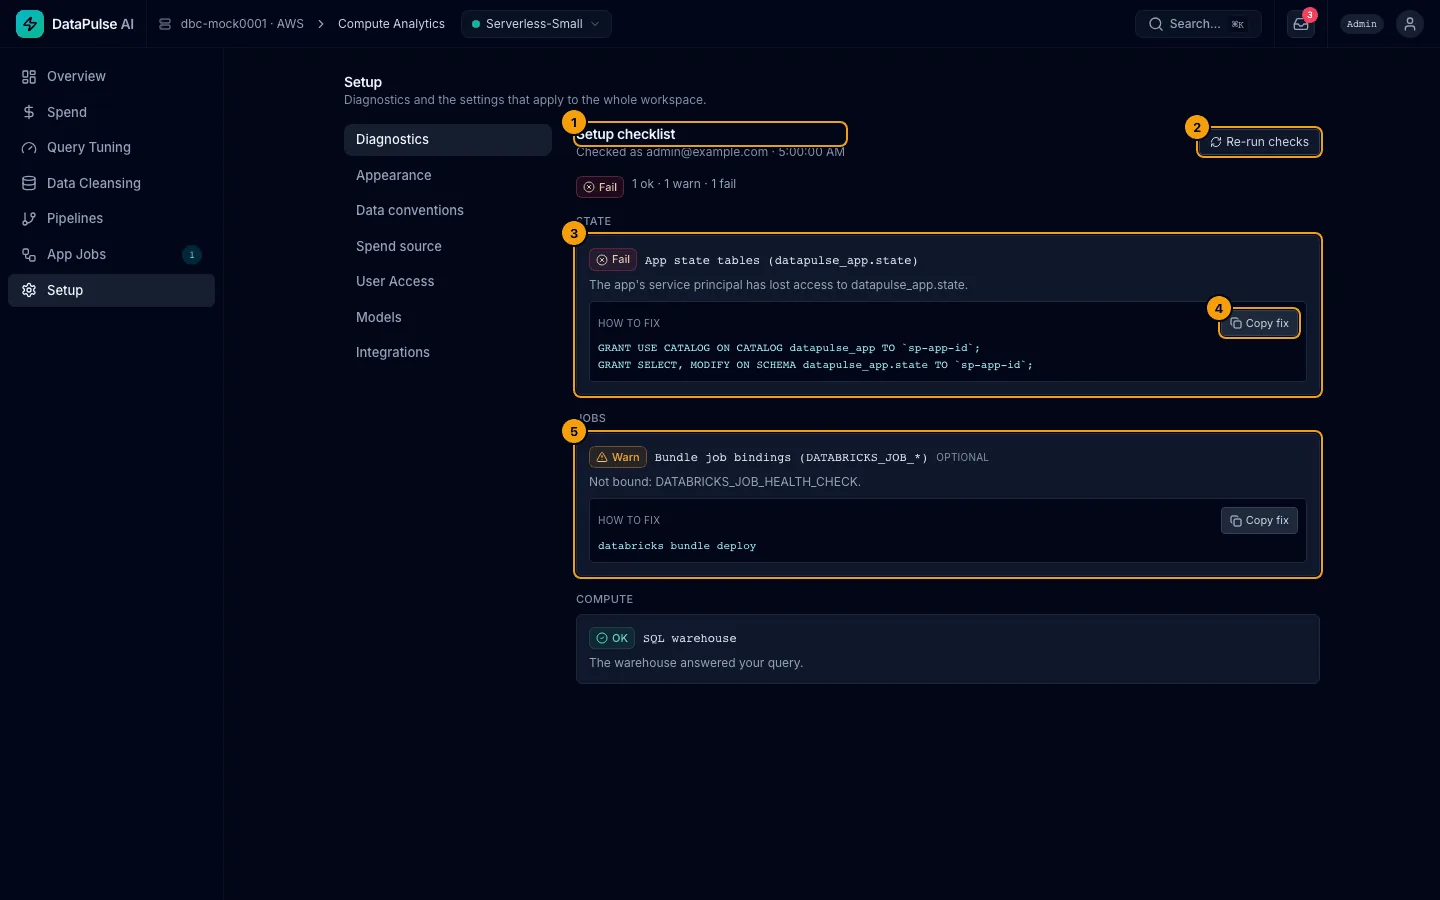Click the OK status badge
Viewport: 1440px width, 900px height.
tap(612, 638)
